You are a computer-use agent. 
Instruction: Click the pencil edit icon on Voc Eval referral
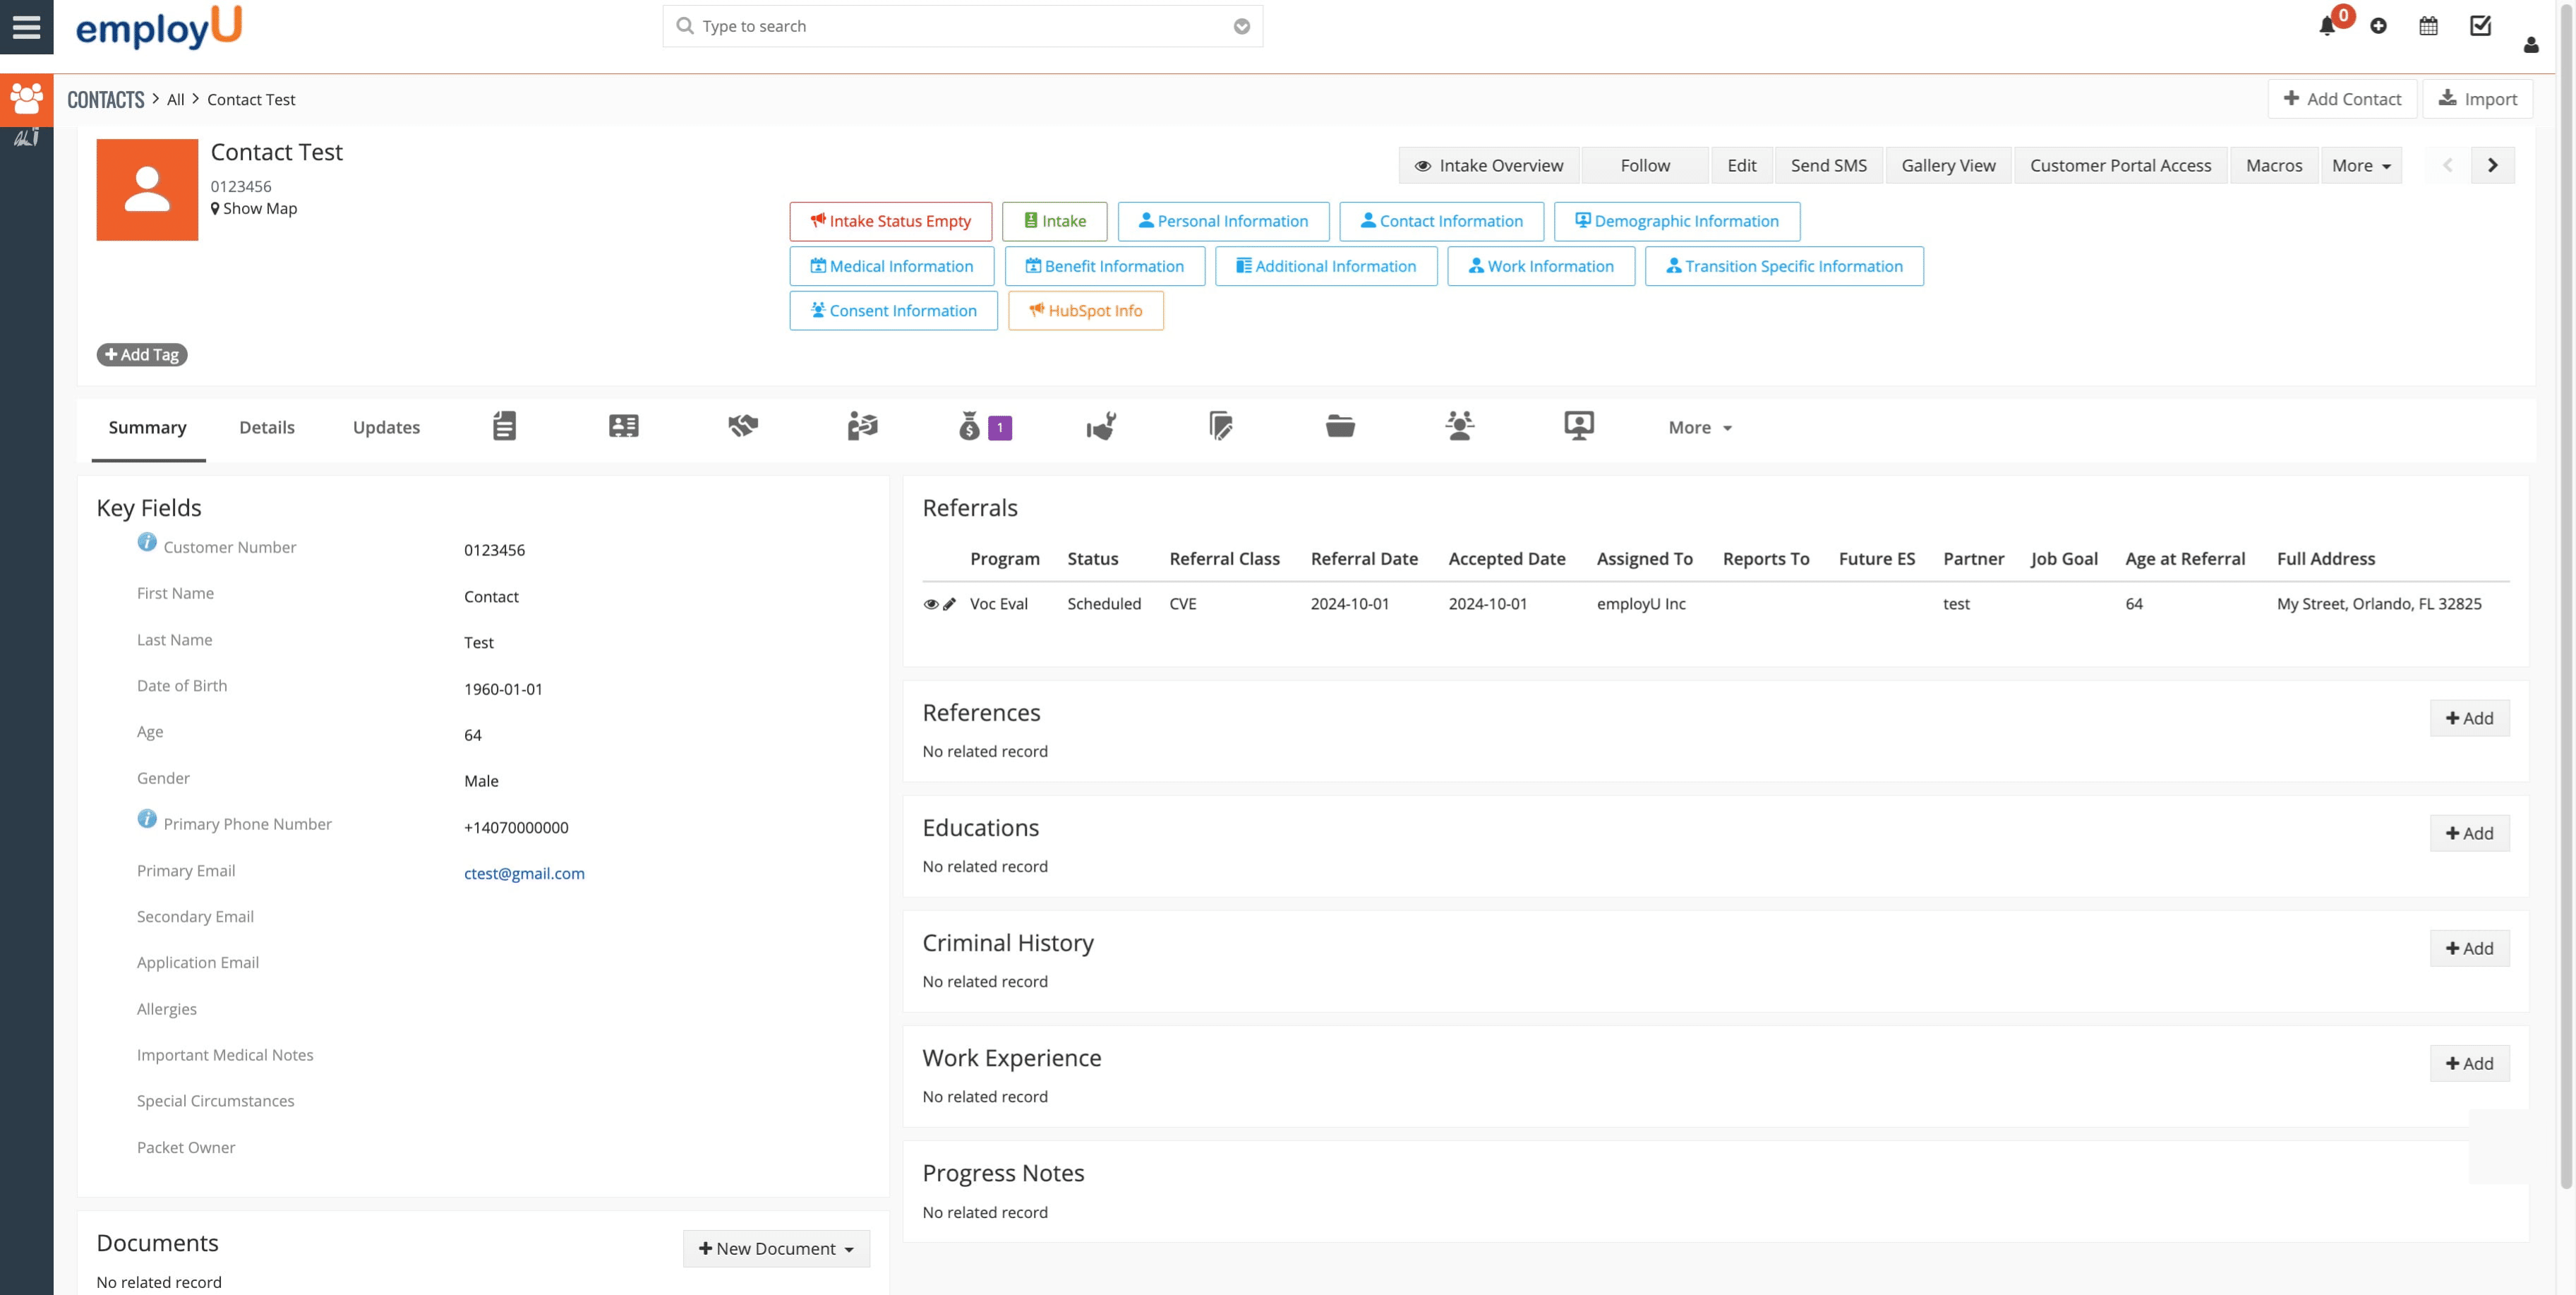[x=950, y=604]
